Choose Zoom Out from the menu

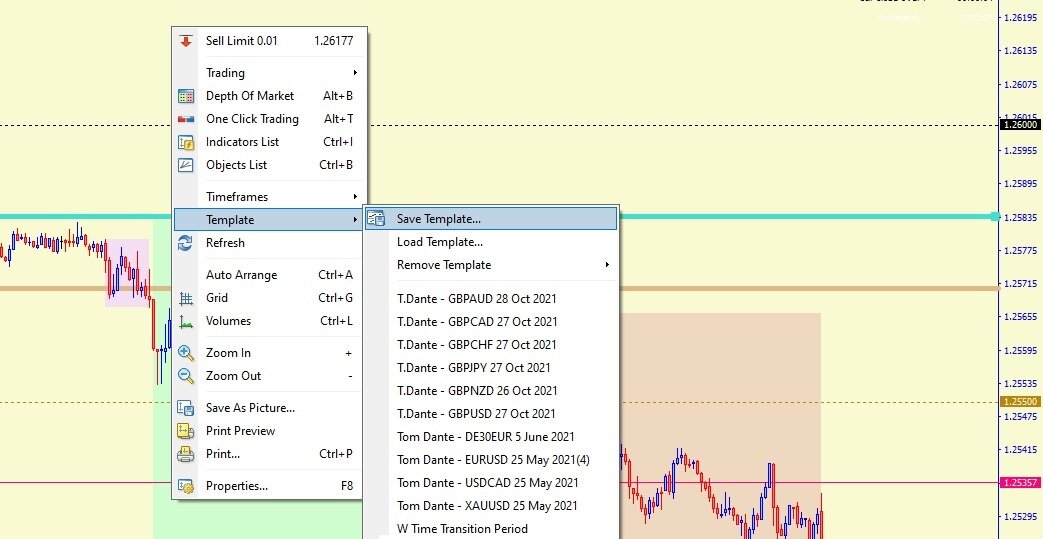click(x=269, y=376)
